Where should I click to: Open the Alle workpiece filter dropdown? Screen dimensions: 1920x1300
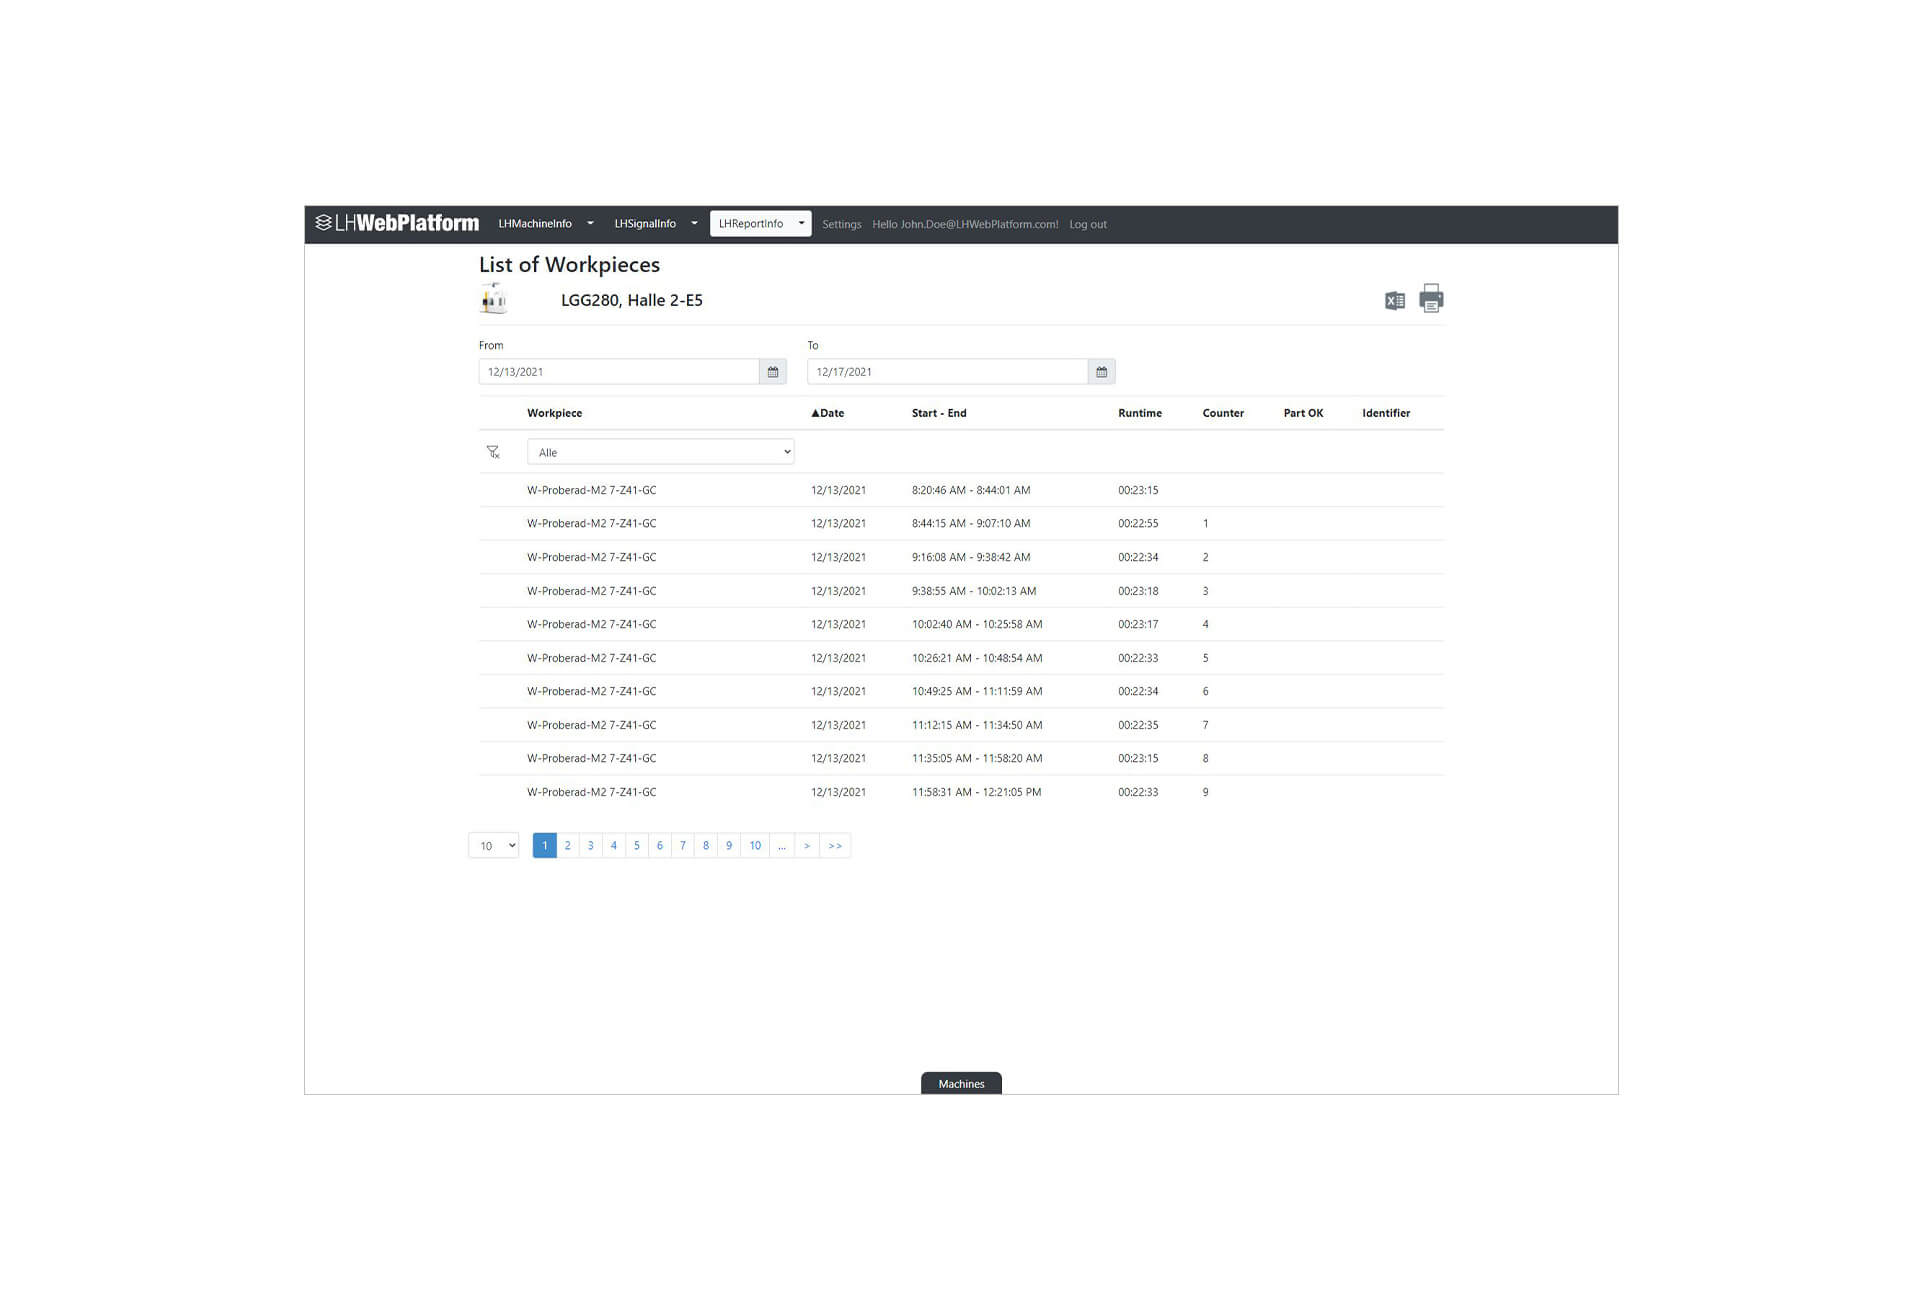tap(660, 452)
